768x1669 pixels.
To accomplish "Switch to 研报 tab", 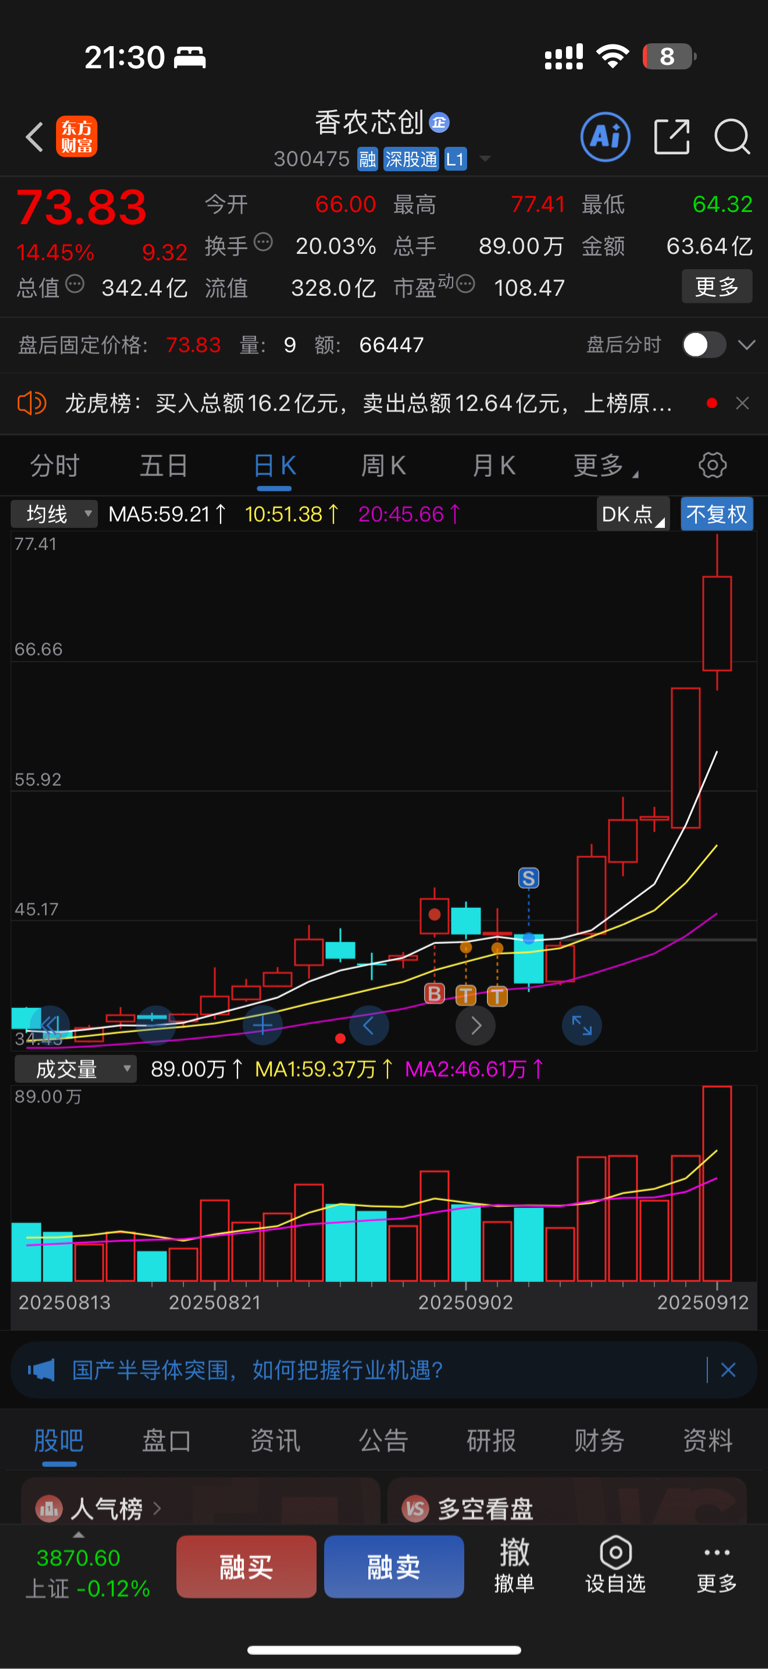I will 491,1441.
